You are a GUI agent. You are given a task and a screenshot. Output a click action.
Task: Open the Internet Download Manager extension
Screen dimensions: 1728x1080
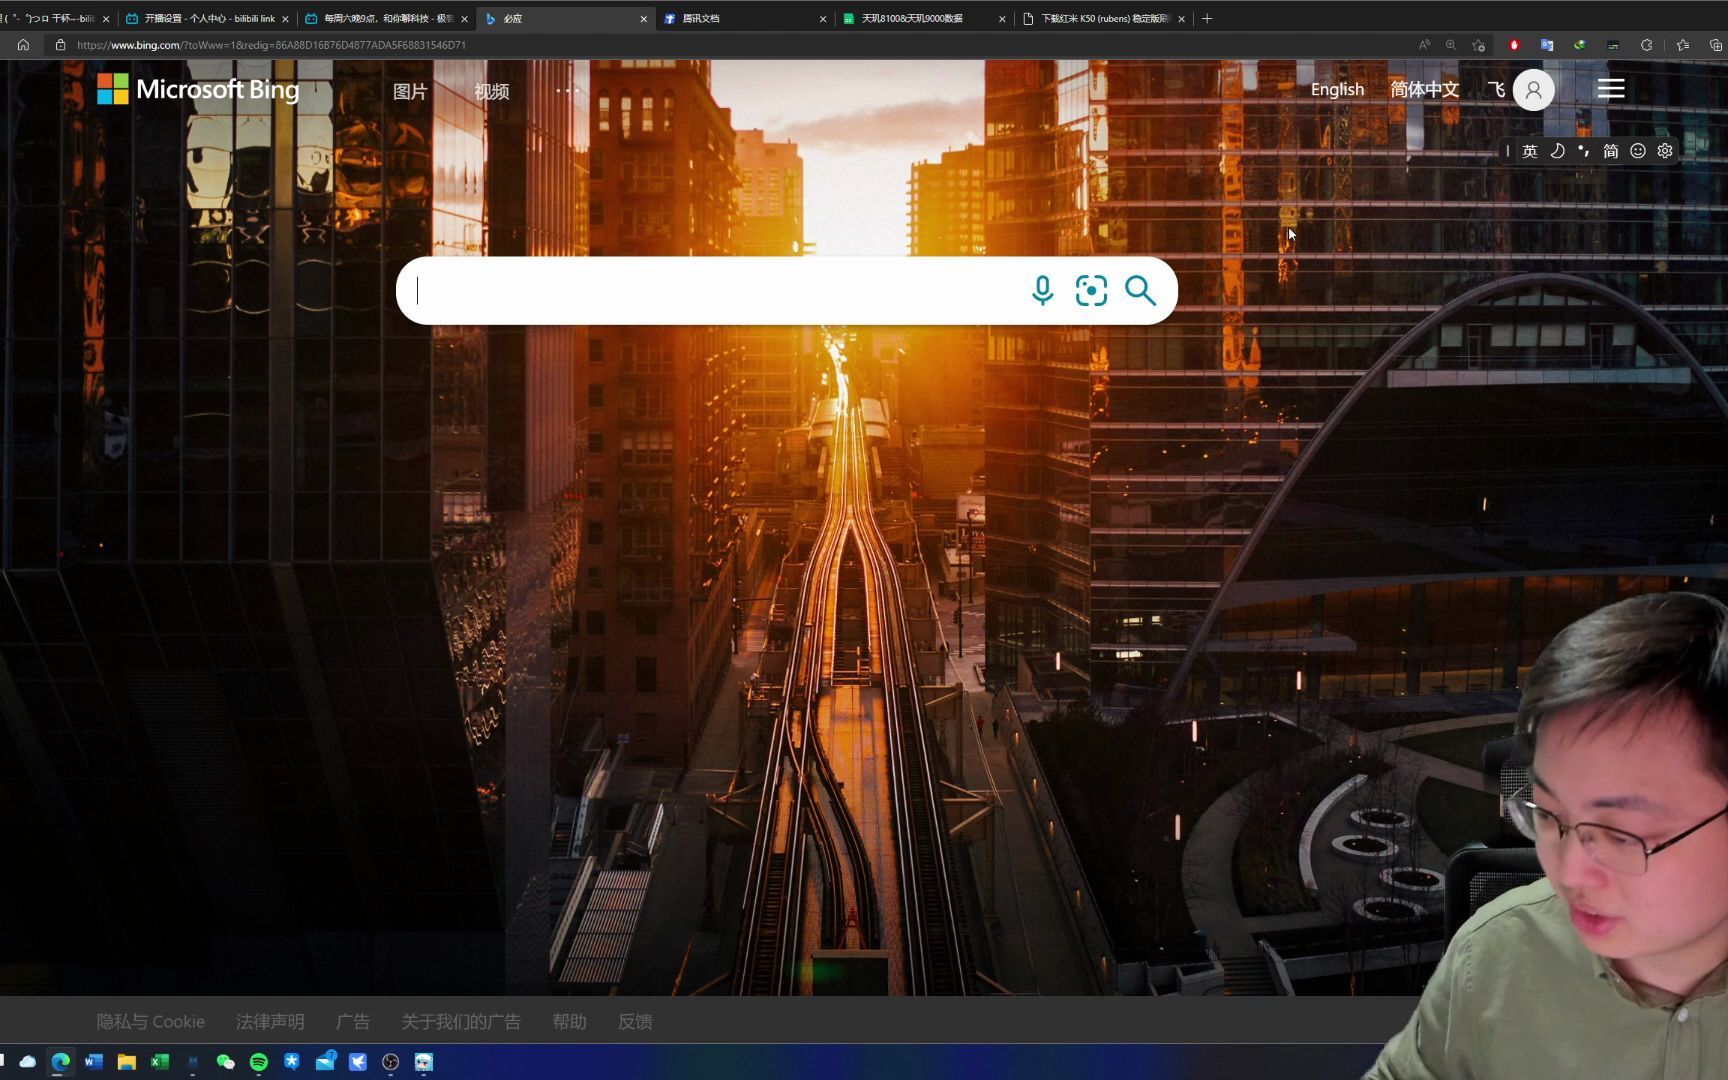tap(1580, 45)
